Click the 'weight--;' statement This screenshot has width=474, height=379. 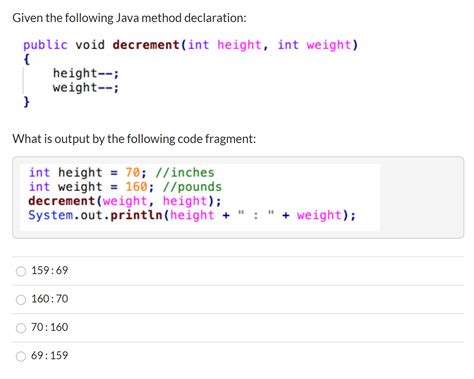(x=86, y=87)
